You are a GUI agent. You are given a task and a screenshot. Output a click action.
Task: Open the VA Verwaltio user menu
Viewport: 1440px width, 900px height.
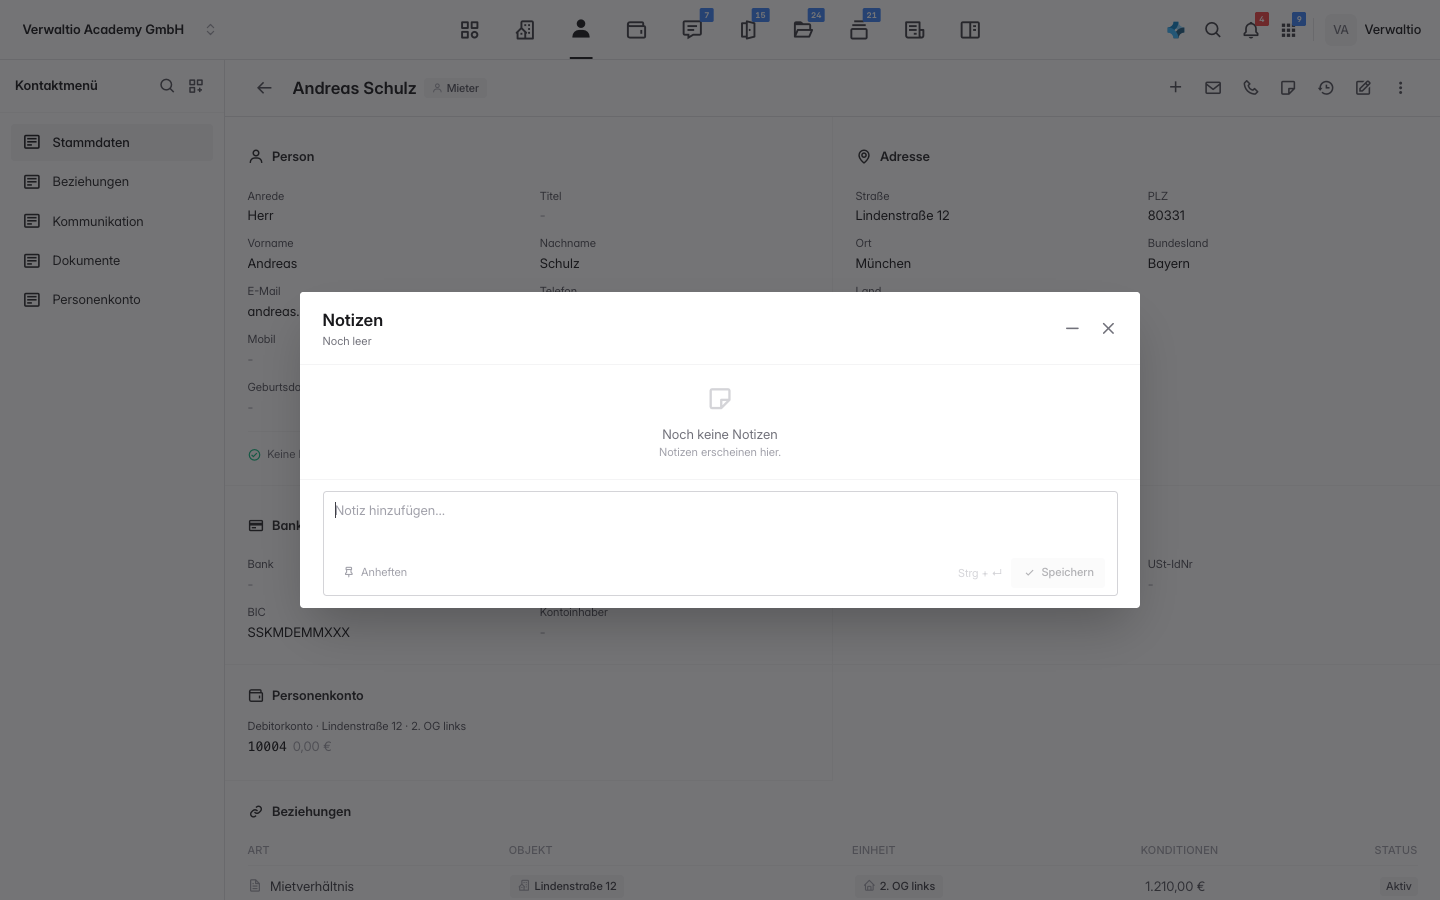(x=1375, y=30)
